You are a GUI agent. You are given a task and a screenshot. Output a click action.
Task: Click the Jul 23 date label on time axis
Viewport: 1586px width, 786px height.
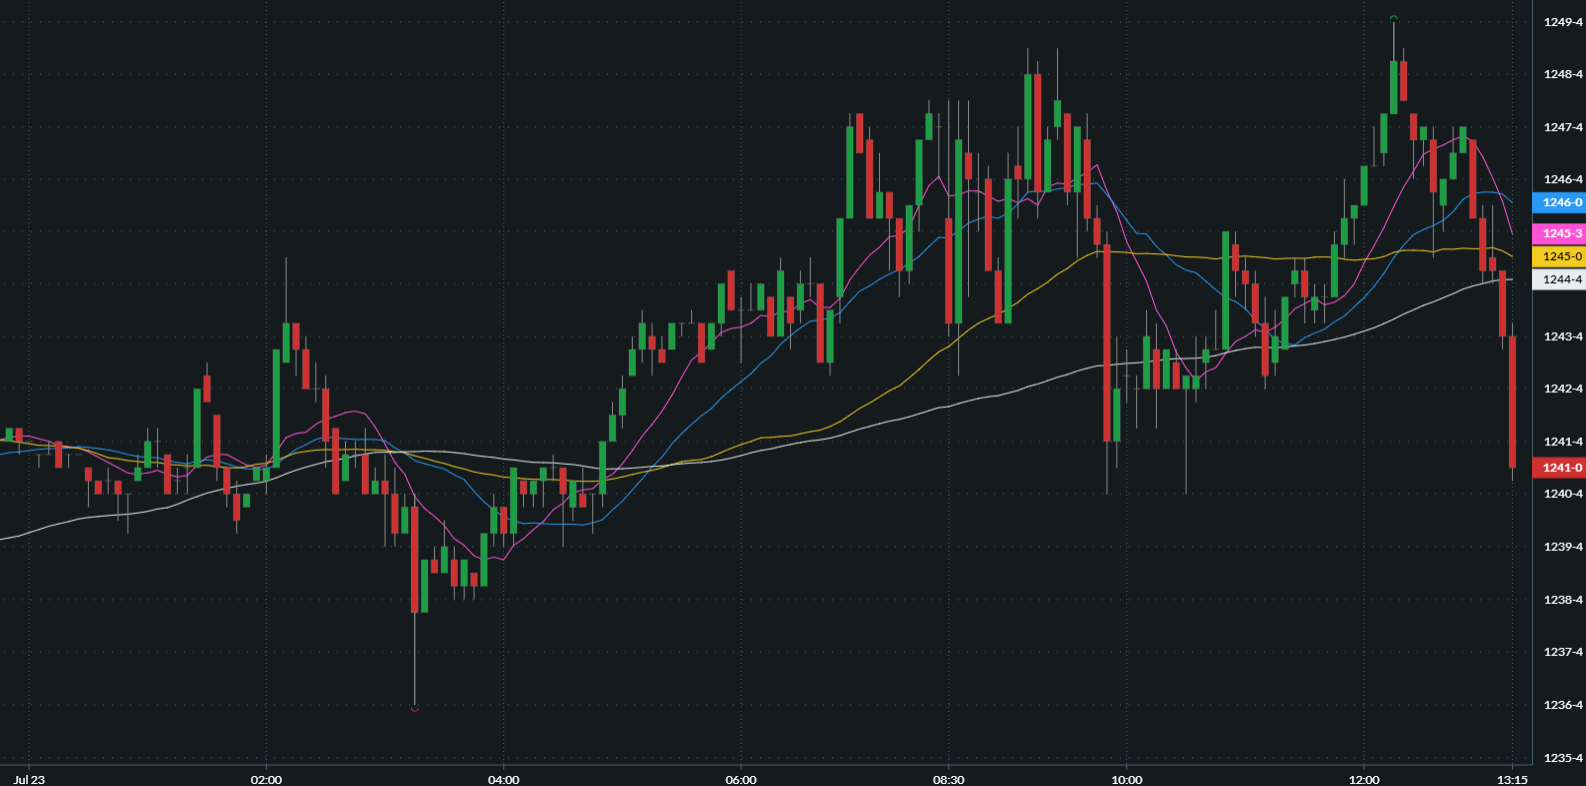pos(29,779)
